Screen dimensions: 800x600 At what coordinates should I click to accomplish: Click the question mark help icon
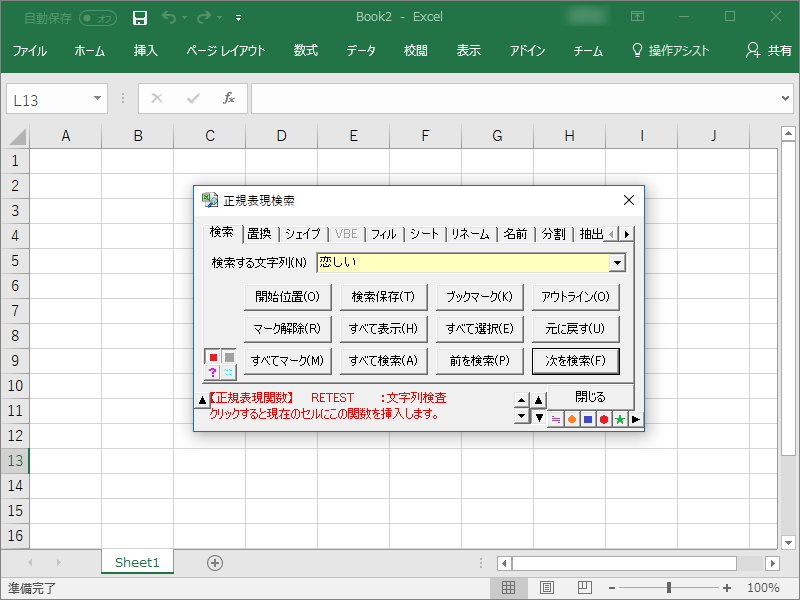[x=212, y=372]
